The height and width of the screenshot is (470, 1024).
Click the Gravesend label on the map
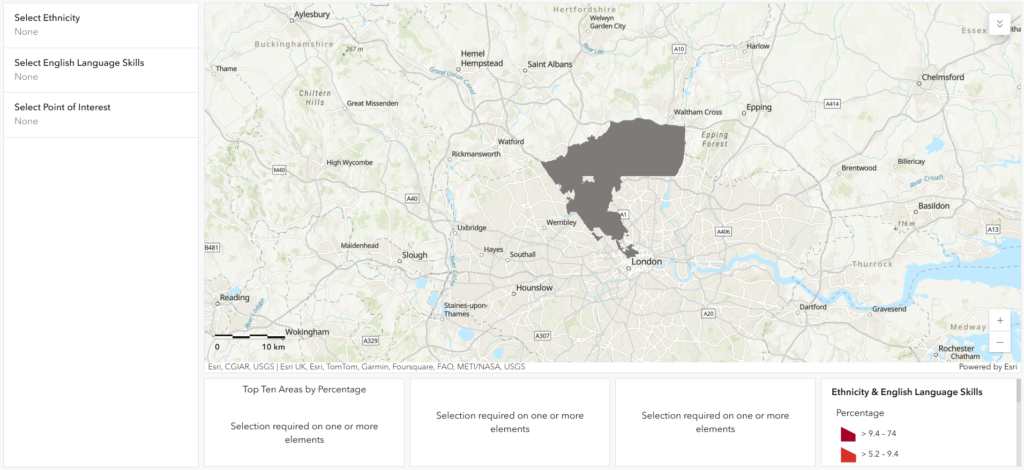point(889,307)
